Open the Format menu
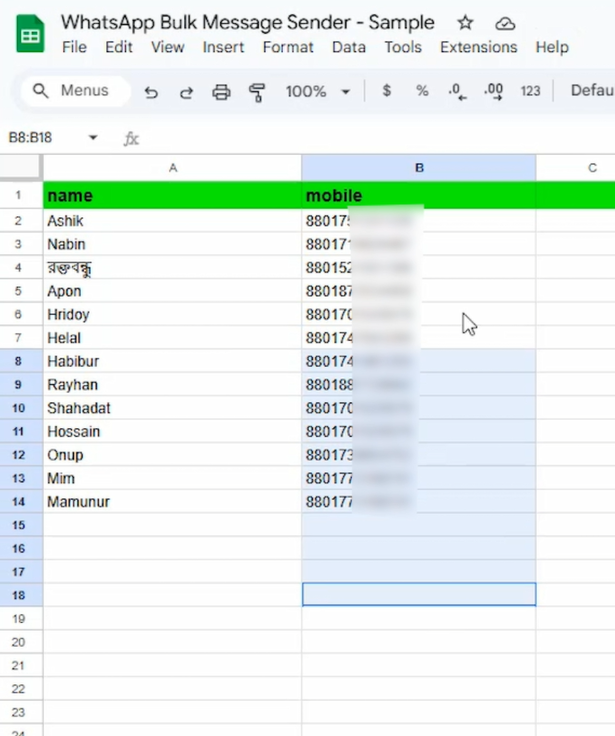Image resolution: width=615 pixels, height=736 pixels. 288,47
